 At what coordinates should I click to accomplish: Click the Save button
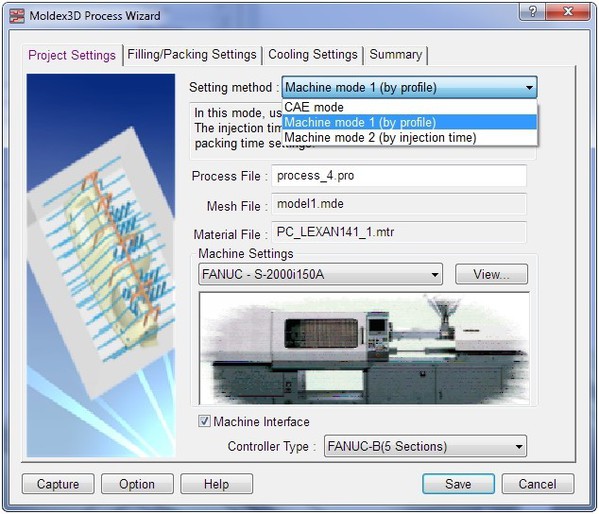(458, 484)
